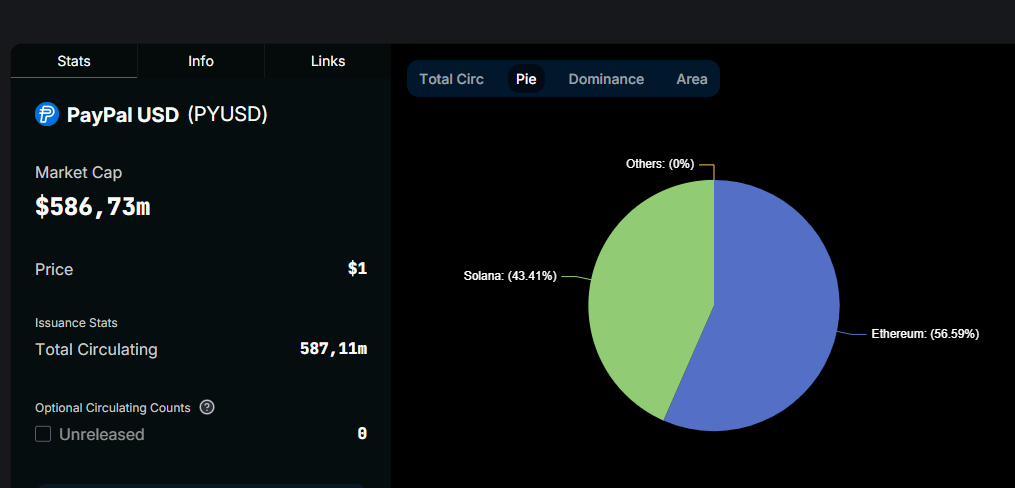Click the $1 price value
The height and width of the screenshot is (488, 1015).
[357, 269]
